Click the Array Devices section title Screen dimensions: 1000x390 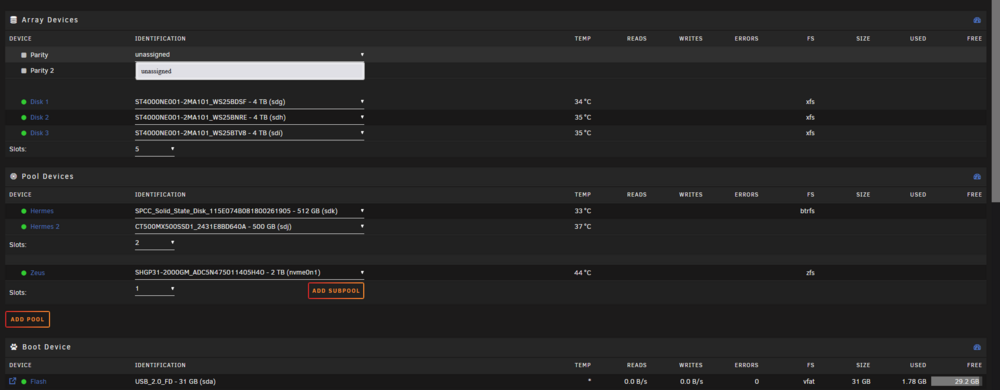click(x=50, y=20)
